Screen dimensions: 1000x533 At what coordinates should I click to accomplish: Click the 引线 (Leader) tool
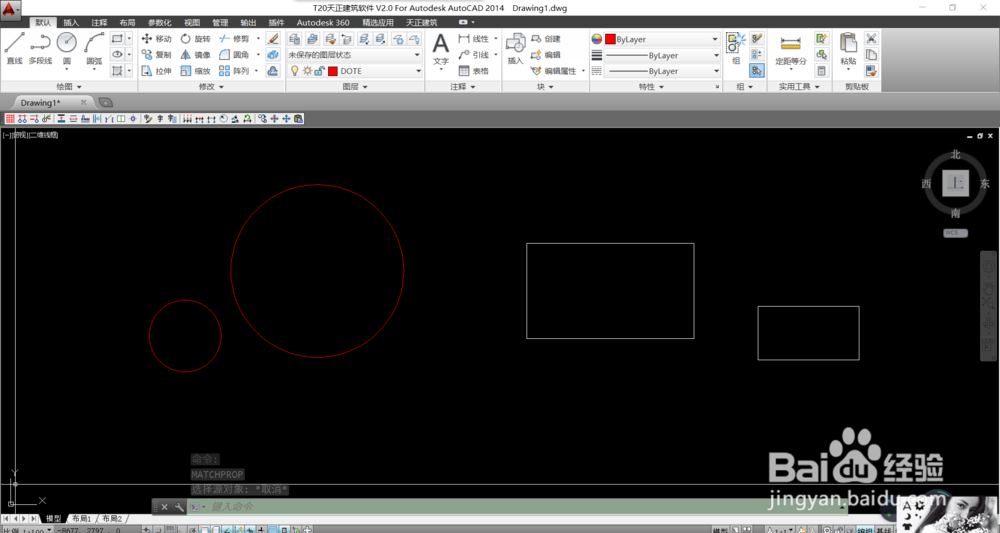coord(473,55)
